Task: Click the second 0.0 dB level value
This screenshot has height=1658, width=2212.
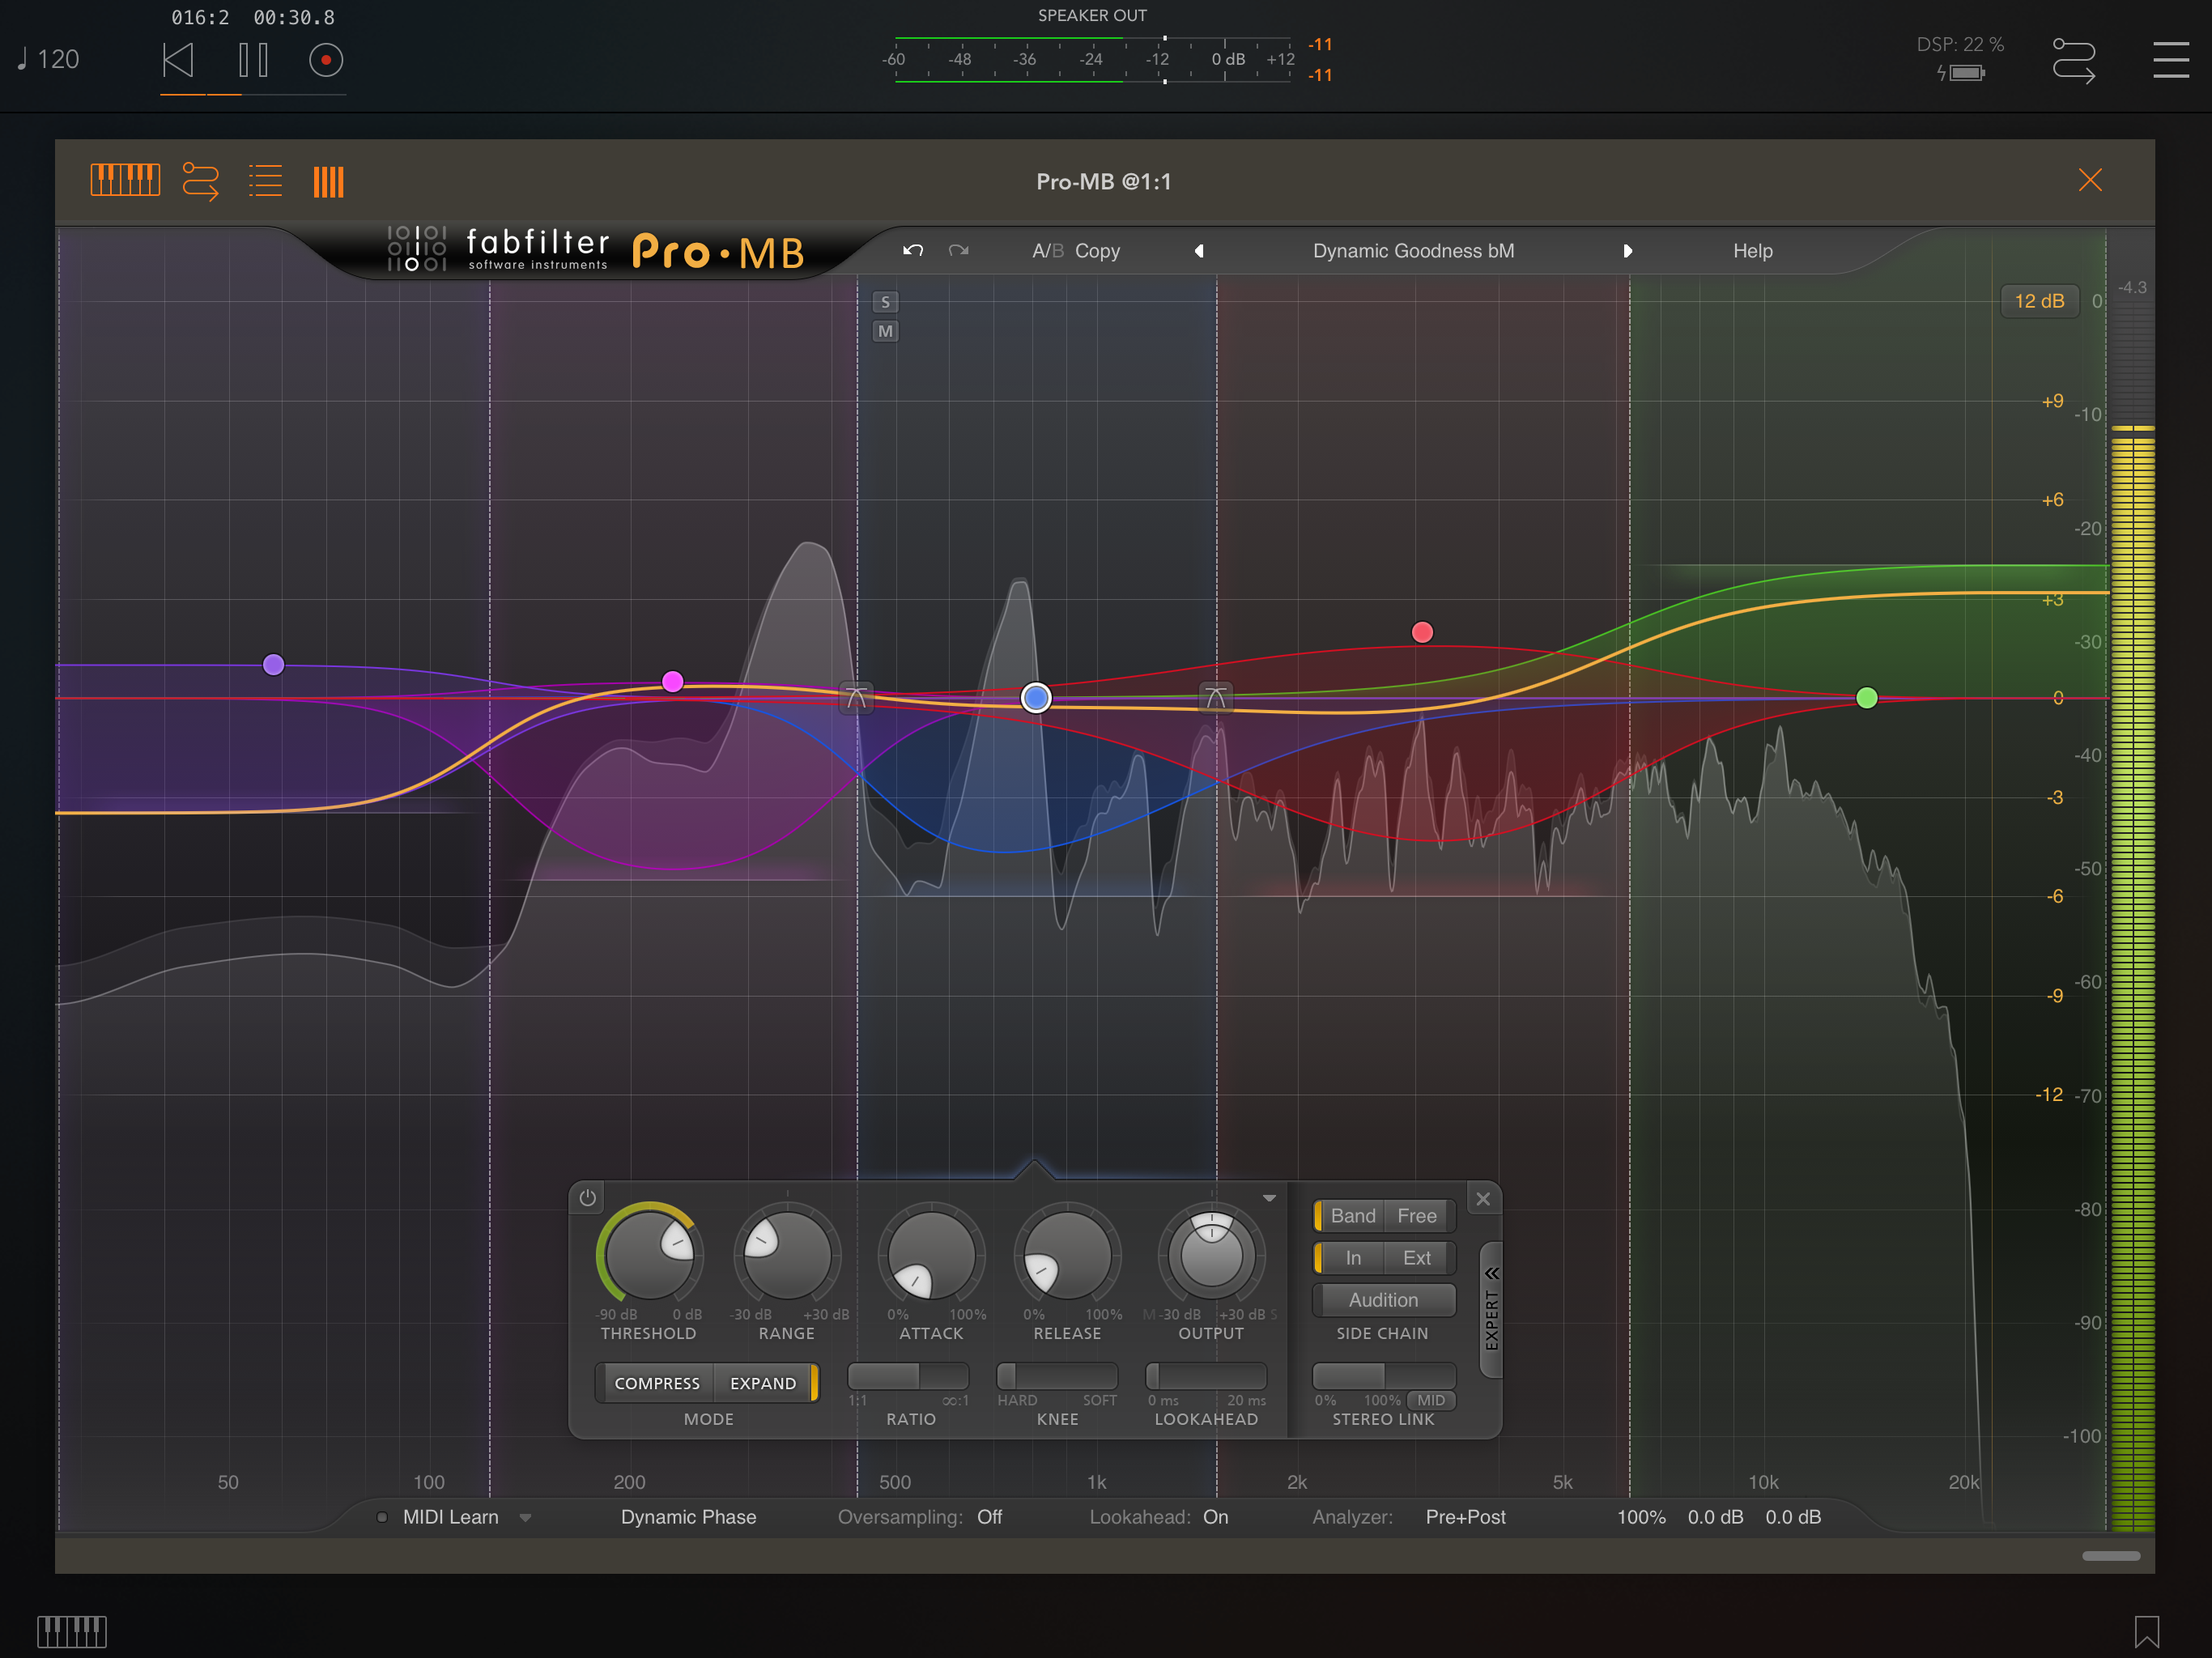Action: (x=1793, y=1517)
